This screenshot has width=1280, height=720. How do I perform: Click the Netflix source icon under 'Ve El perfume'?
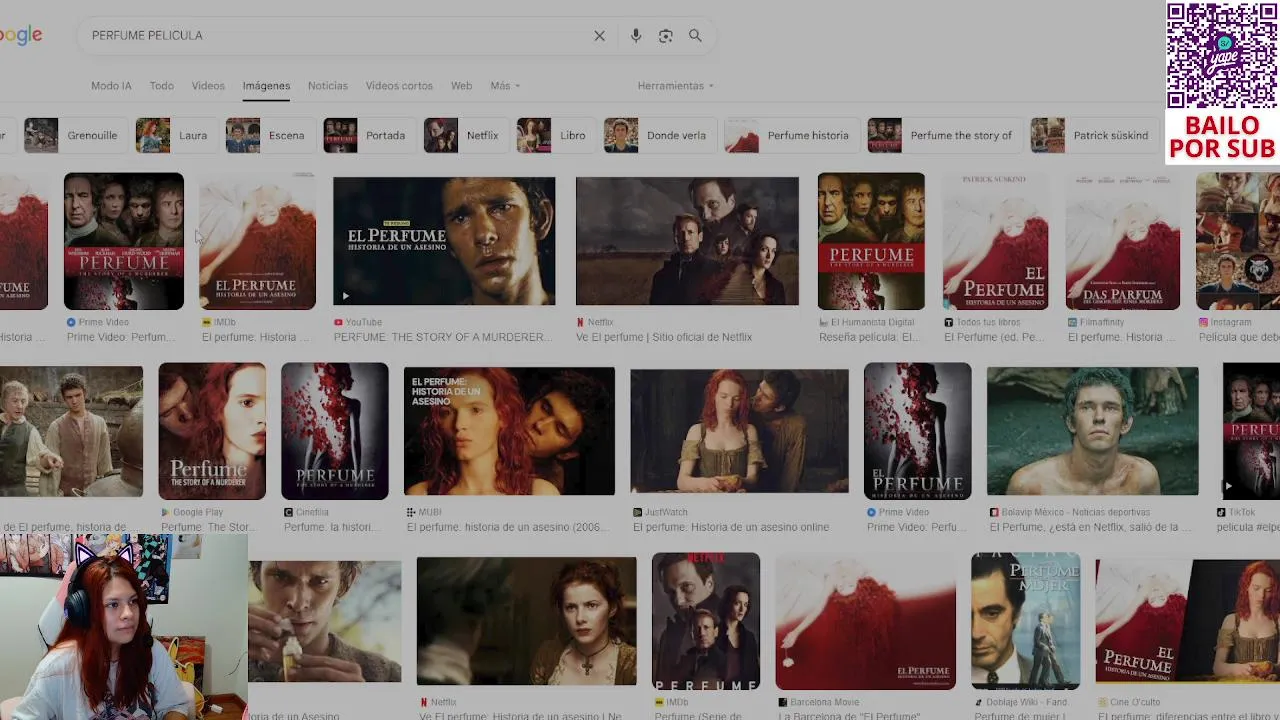pos(580,322)
